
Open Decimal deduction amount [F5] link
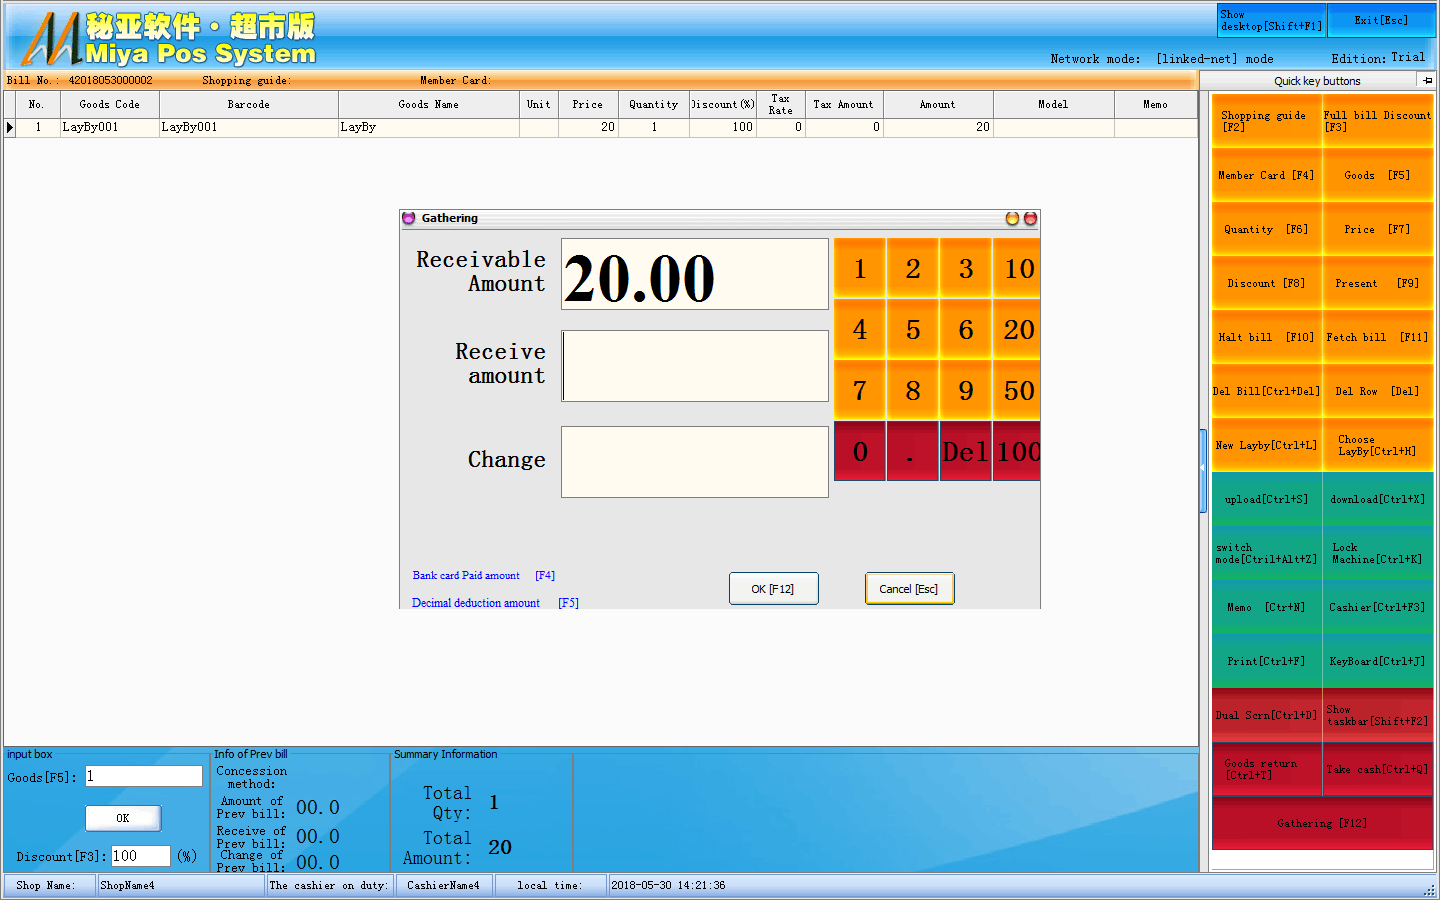point(495,603)
